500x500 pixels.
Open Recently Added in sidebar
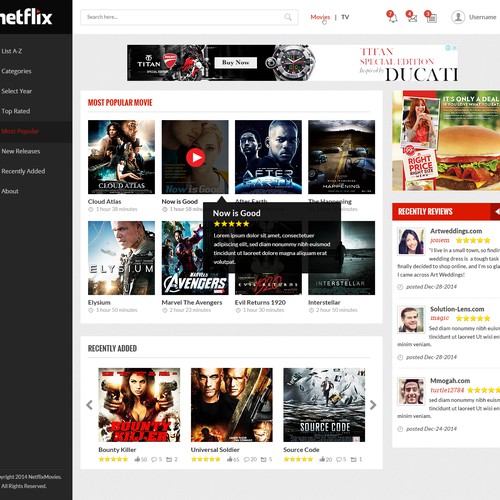point(23,171)
